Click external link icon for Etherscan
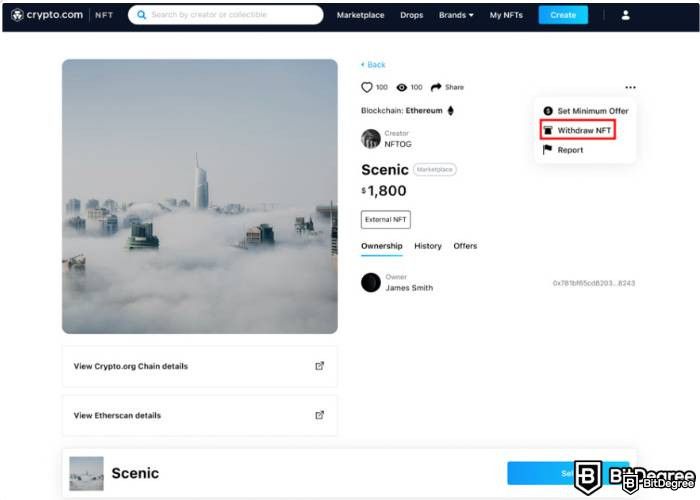This screenshot has height=500, width=700. click(x=320, y=415)
